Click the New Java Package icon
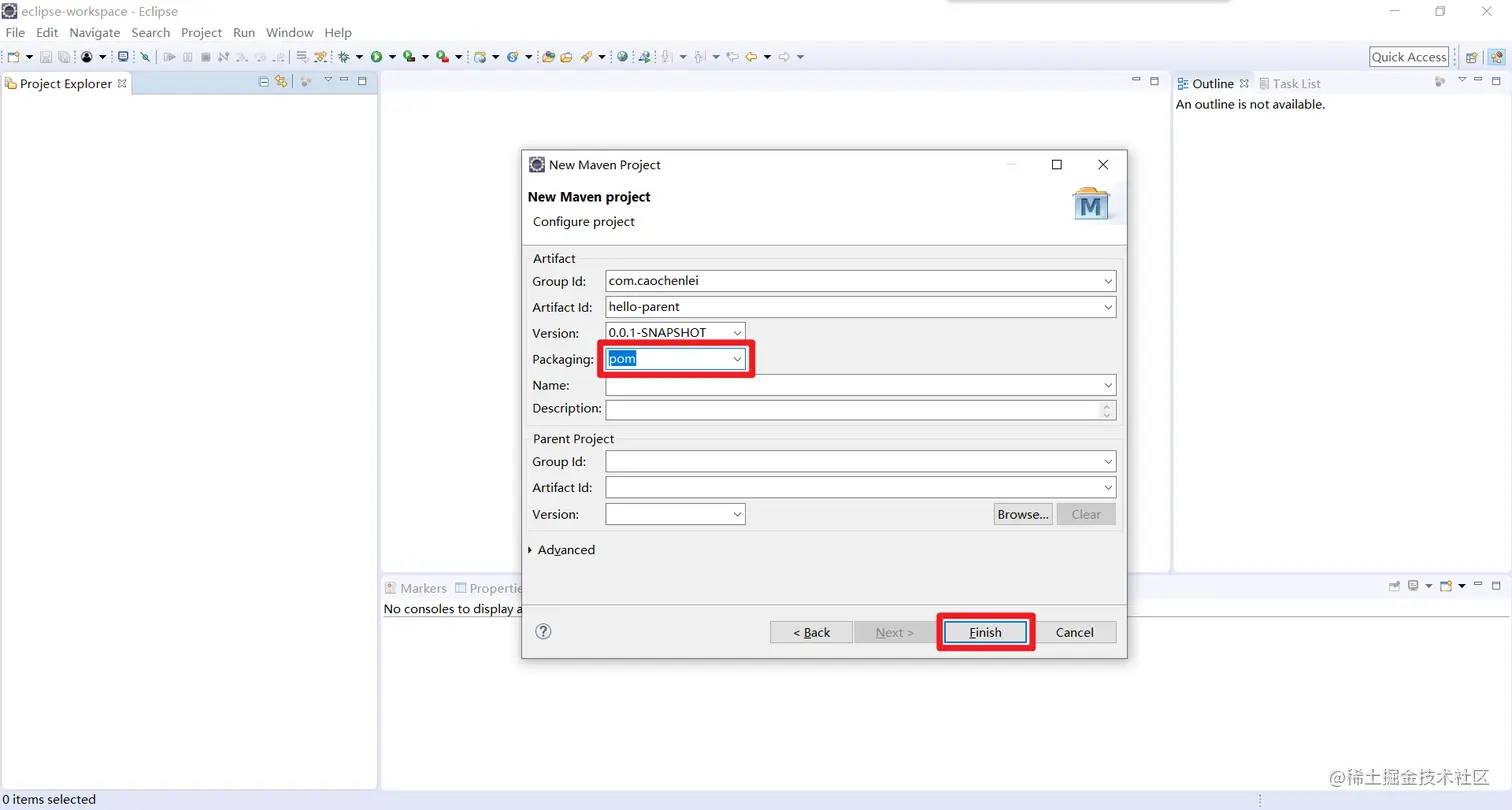This screenshot has height=810, width=1512. coord(480,57)
